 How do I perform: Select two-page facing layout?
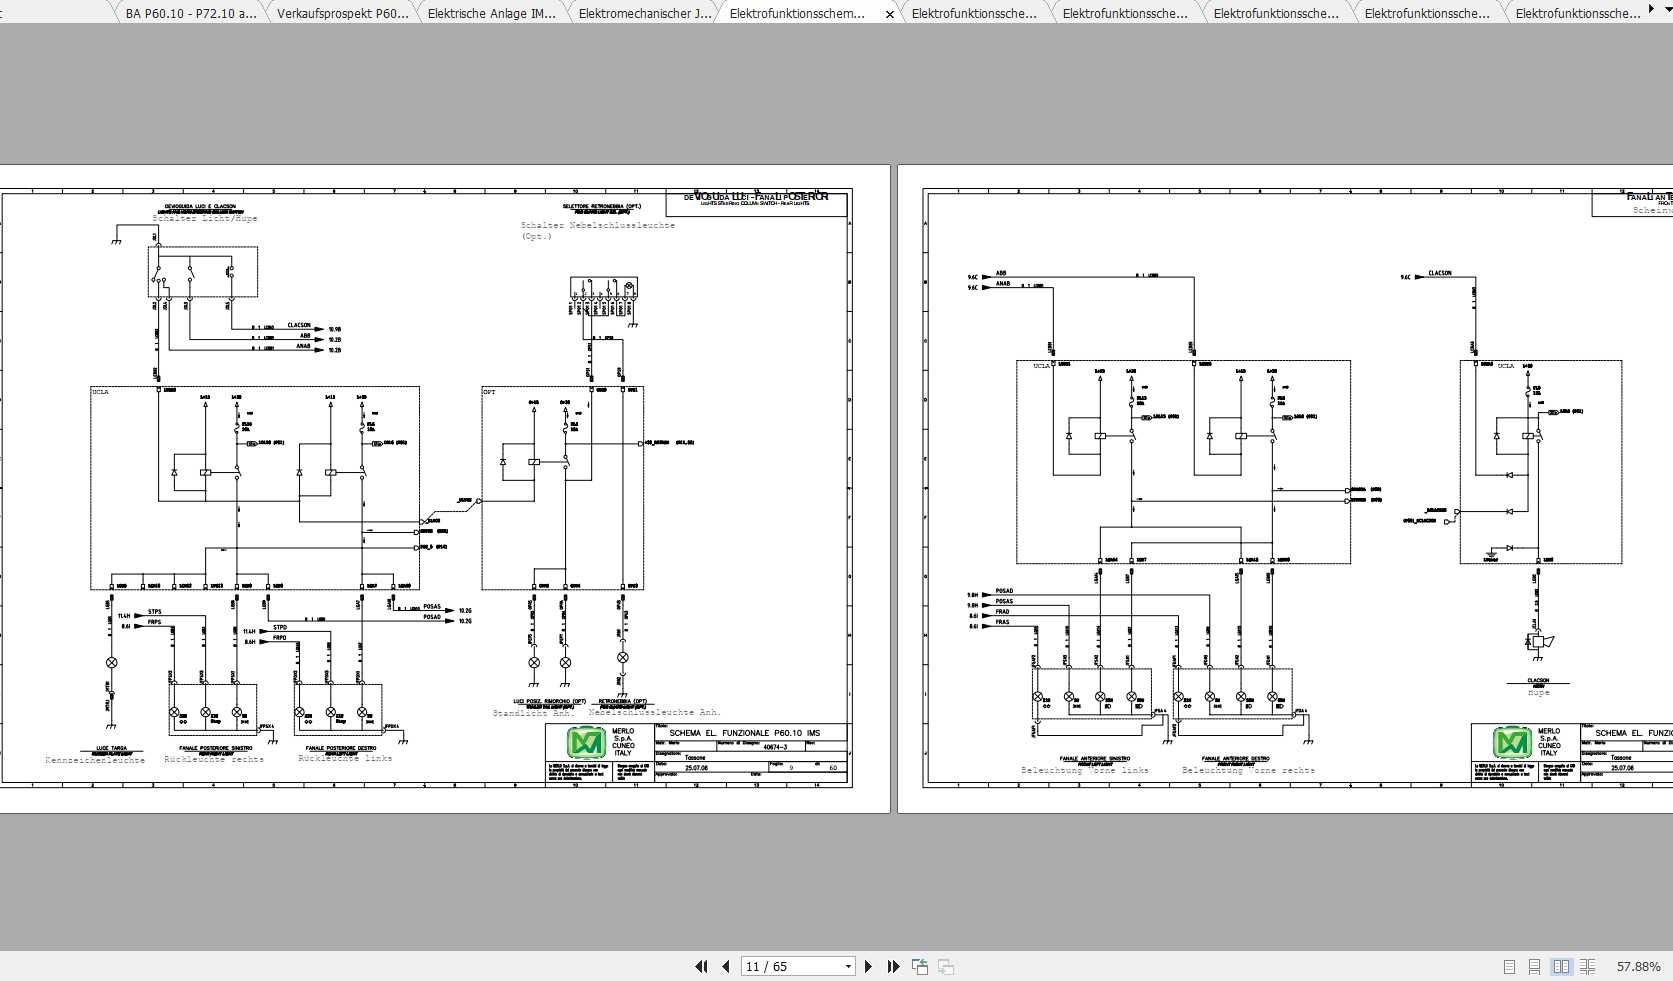point(1561,967)
